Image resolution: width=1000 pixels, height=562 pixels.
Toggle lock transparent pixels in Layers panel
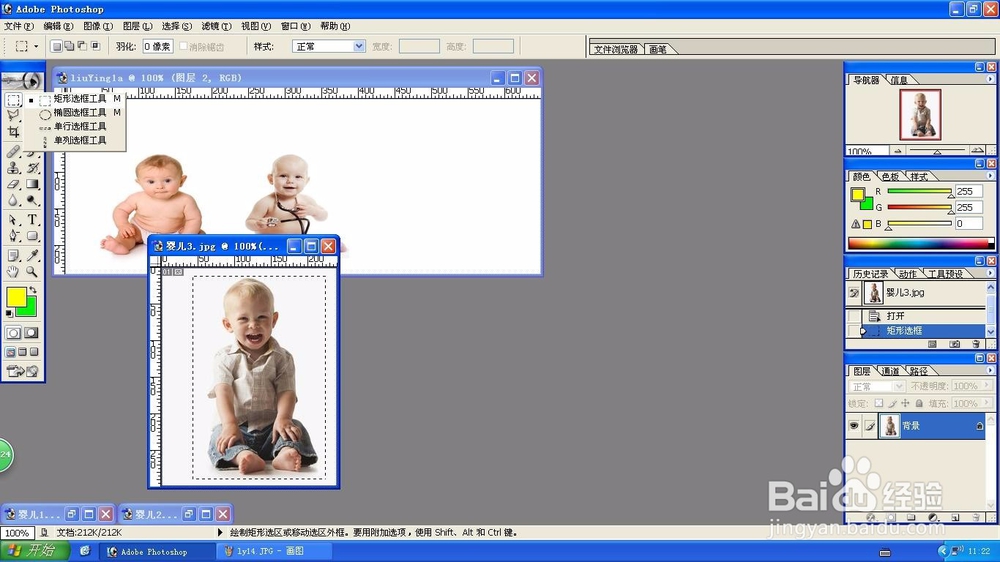tap(879, 403)
